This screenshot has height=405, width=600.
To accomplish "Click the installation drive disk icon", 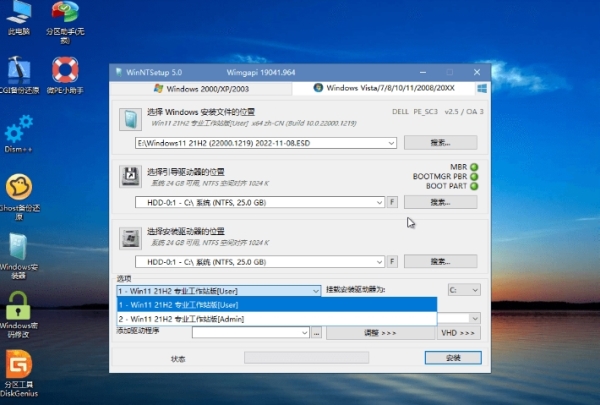I will [130, 238].
